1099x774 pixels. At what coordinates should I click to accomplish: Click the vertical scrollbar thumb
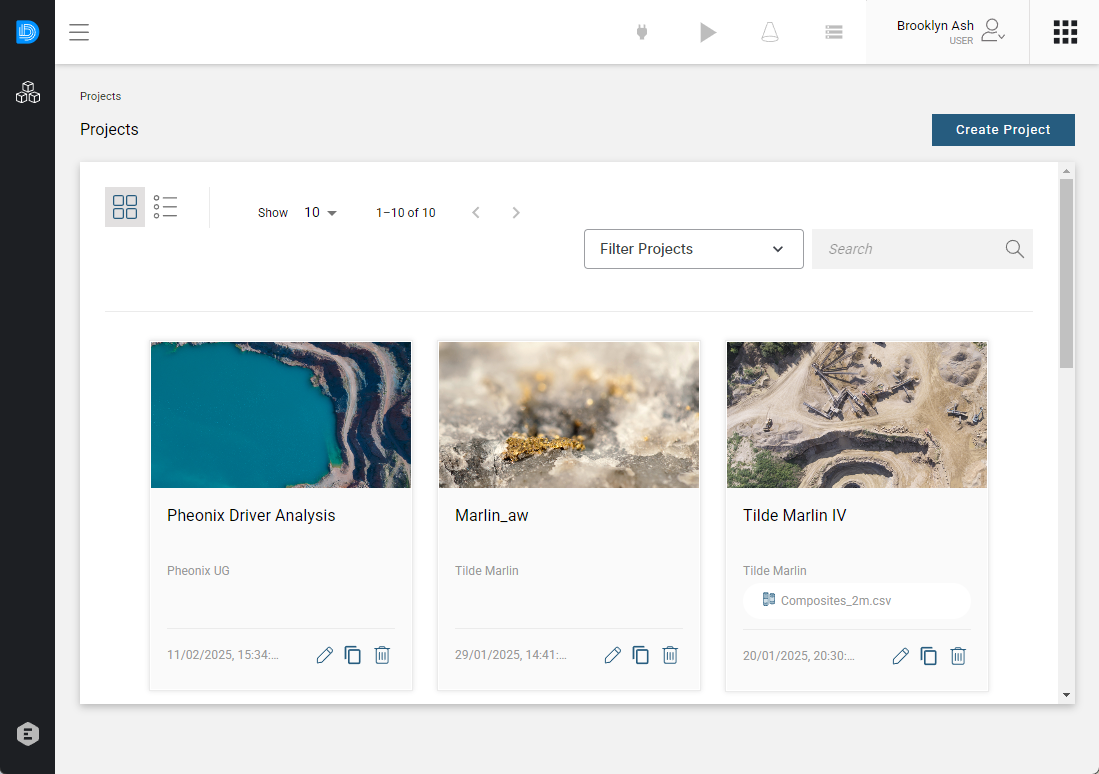tap(1066, 273)
